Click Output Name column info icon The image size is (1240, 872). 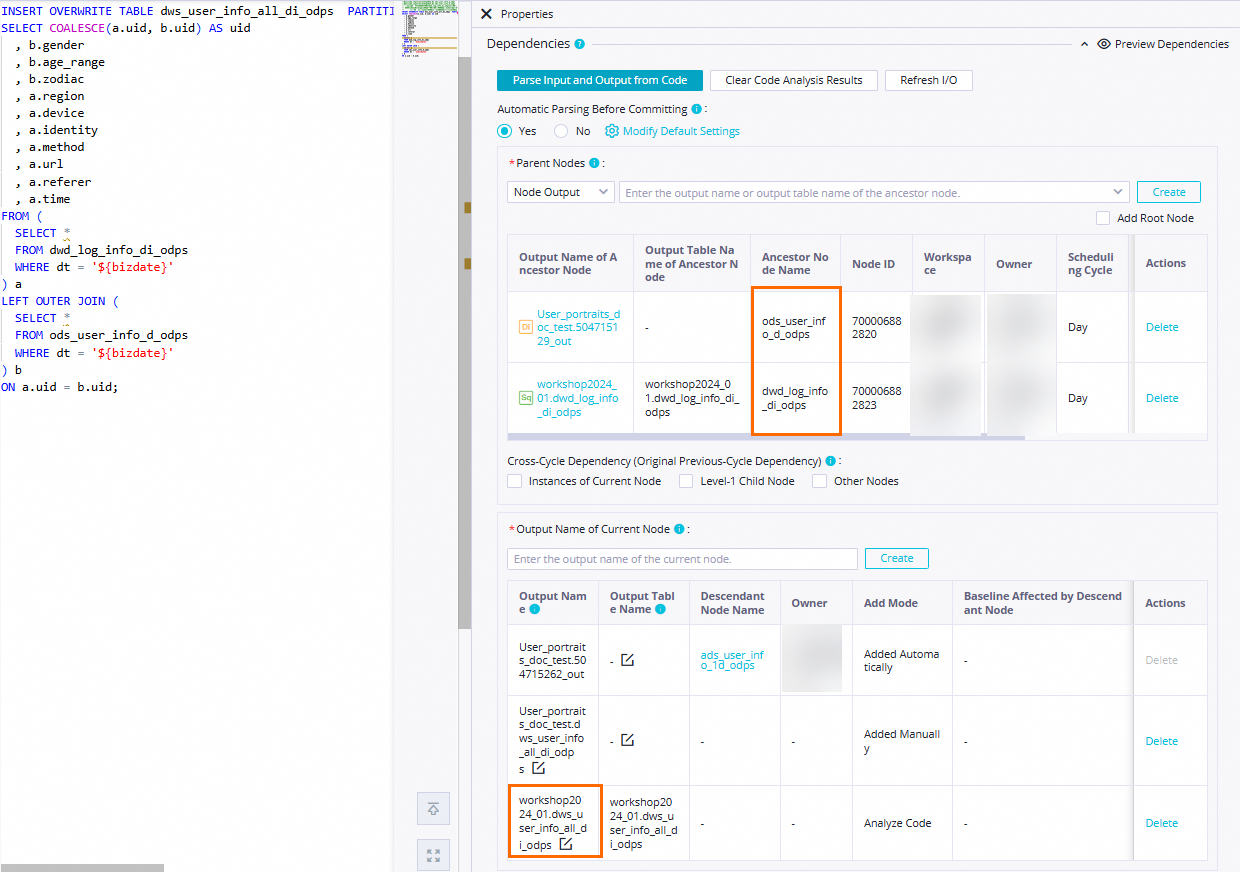[534, 609]
